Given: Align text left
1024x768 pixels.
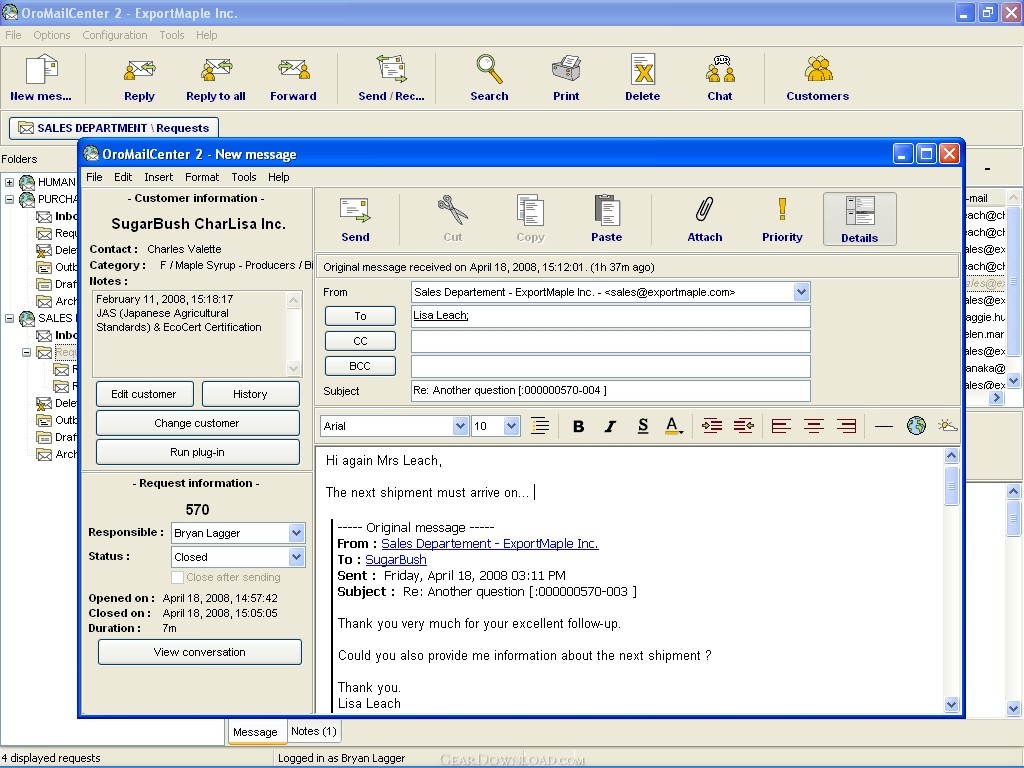Looking at the screenshot, I should click(781, 426).
